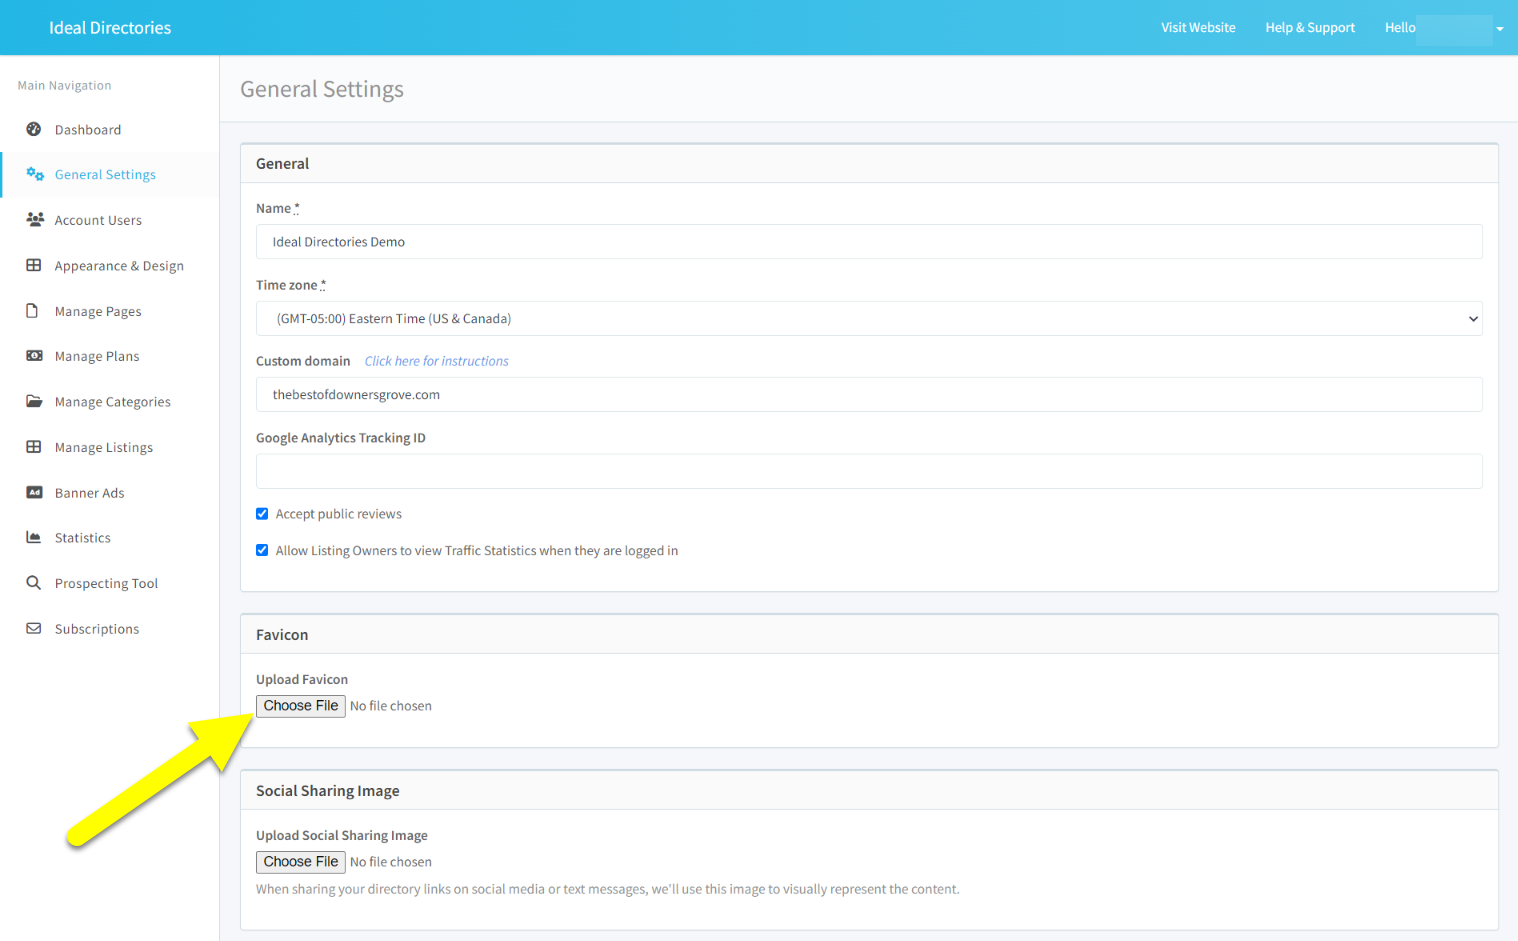Open the Time zone dropdown
This screenshot has width=1518, height=941.
869,319
